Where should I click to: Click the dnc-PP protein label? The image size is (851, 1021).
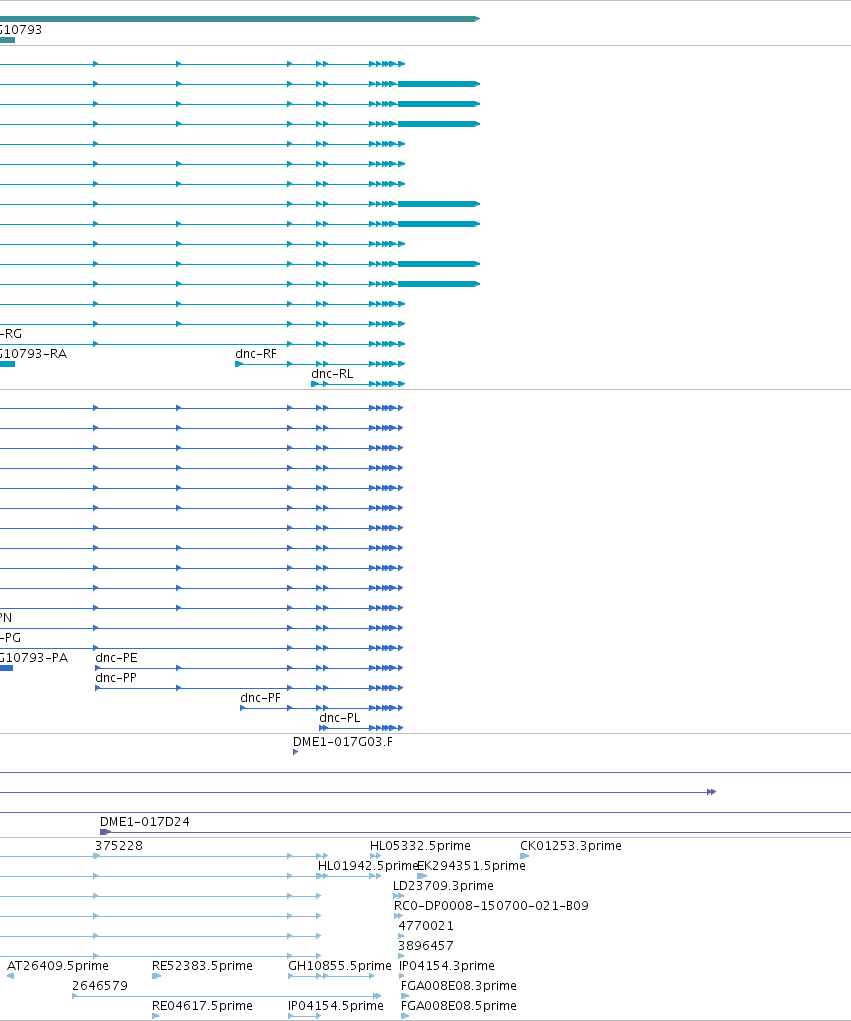tap(116, 678)
